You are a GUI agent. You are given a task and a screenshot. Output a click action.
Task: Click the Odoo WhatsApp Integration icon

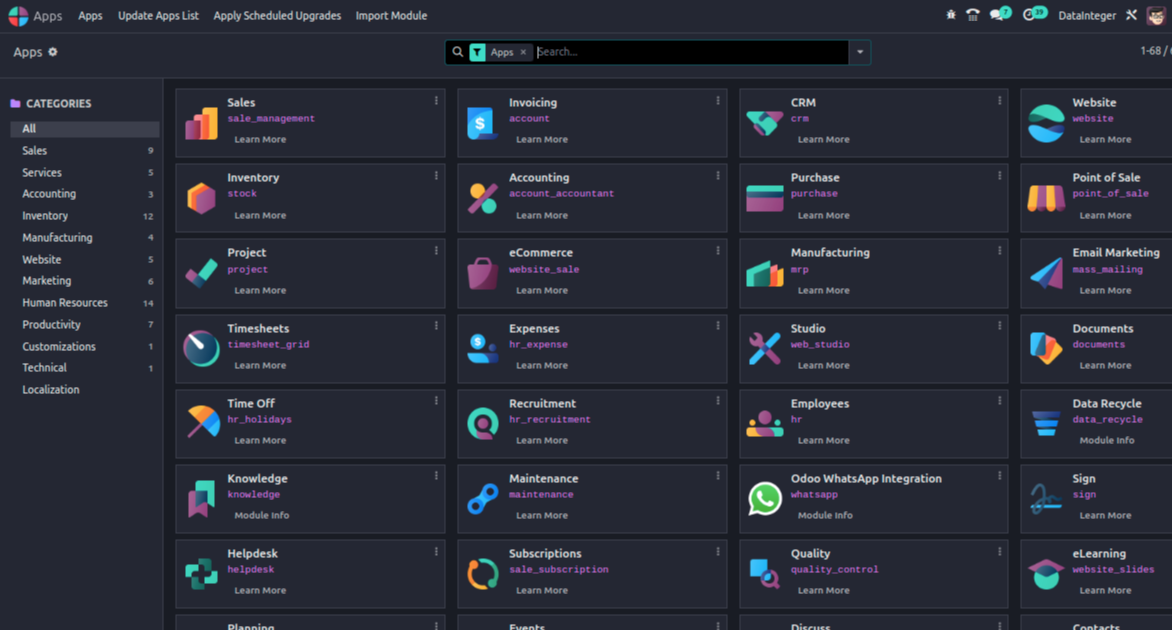point(764,498)
